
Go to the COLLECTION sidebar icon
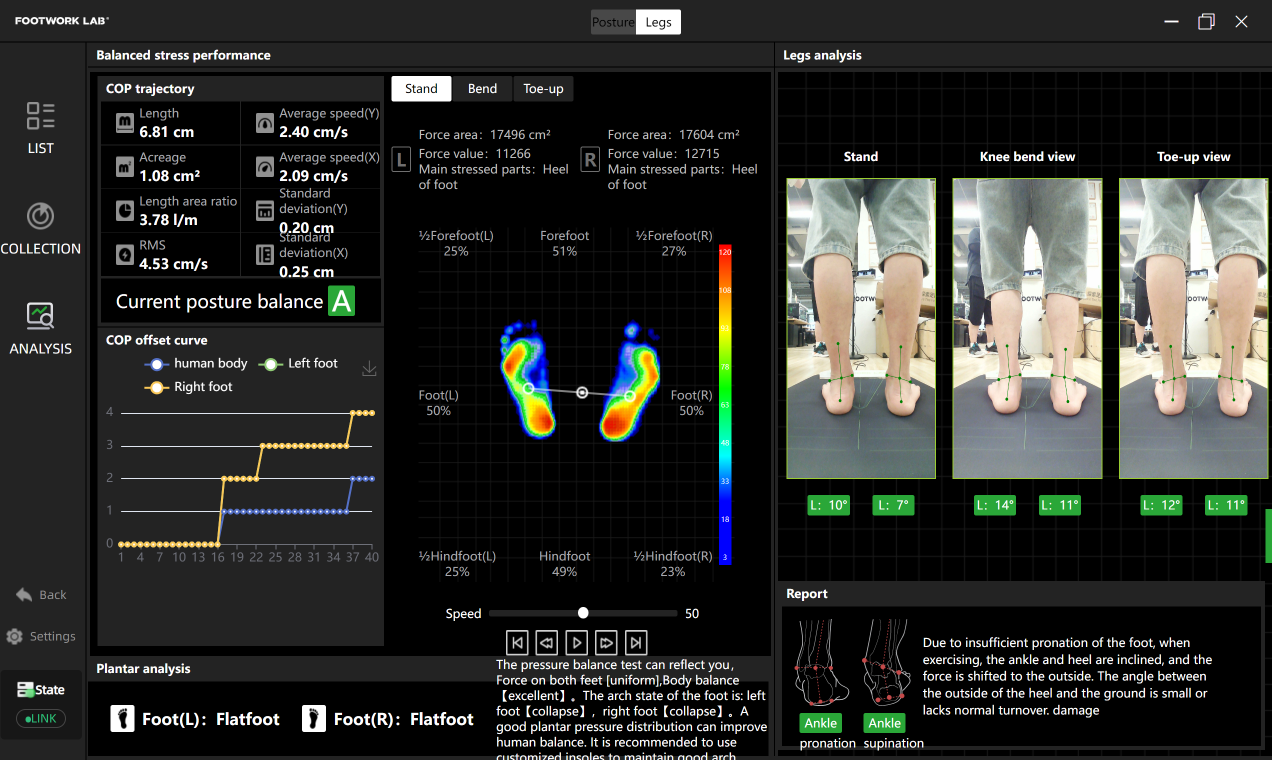click(41, 228)
